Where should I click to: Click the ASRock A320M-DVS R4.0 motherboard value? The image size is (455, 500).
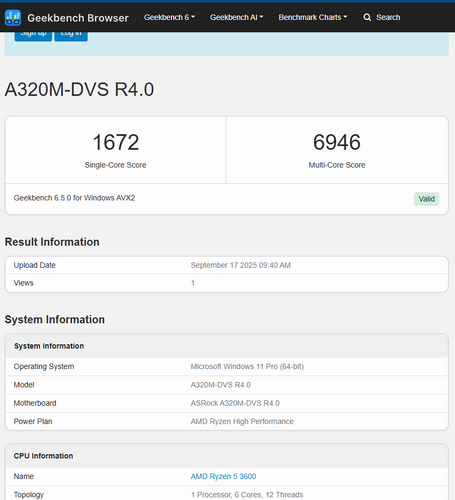(x=235, y=403)
